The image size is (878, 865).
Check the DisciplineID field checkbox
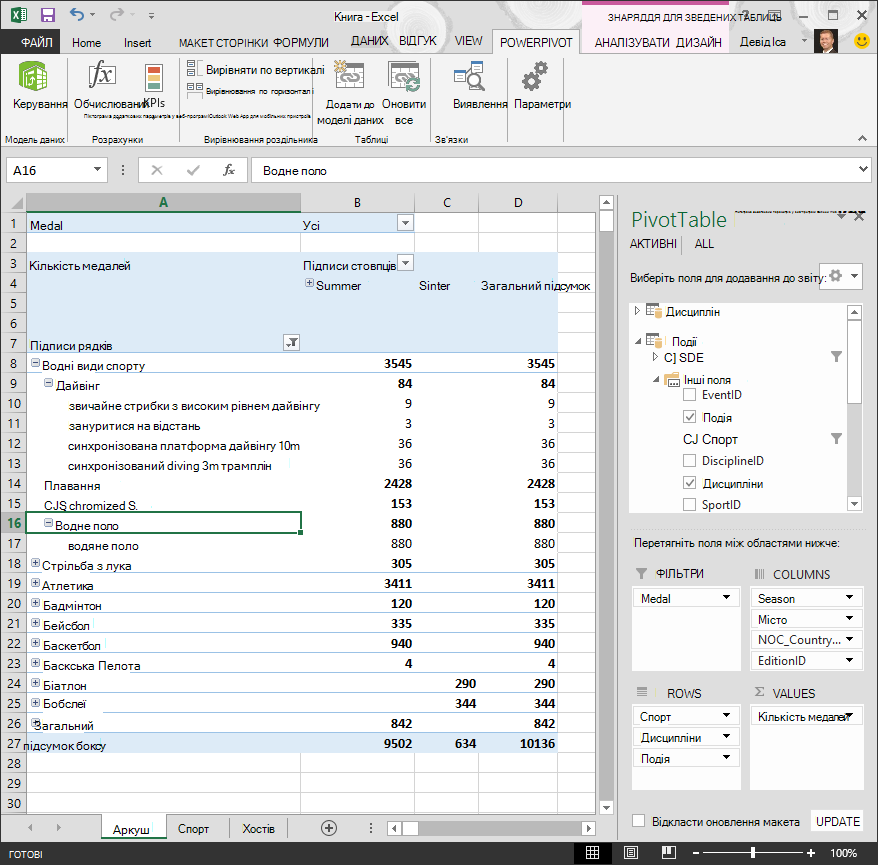pos(690,461)
